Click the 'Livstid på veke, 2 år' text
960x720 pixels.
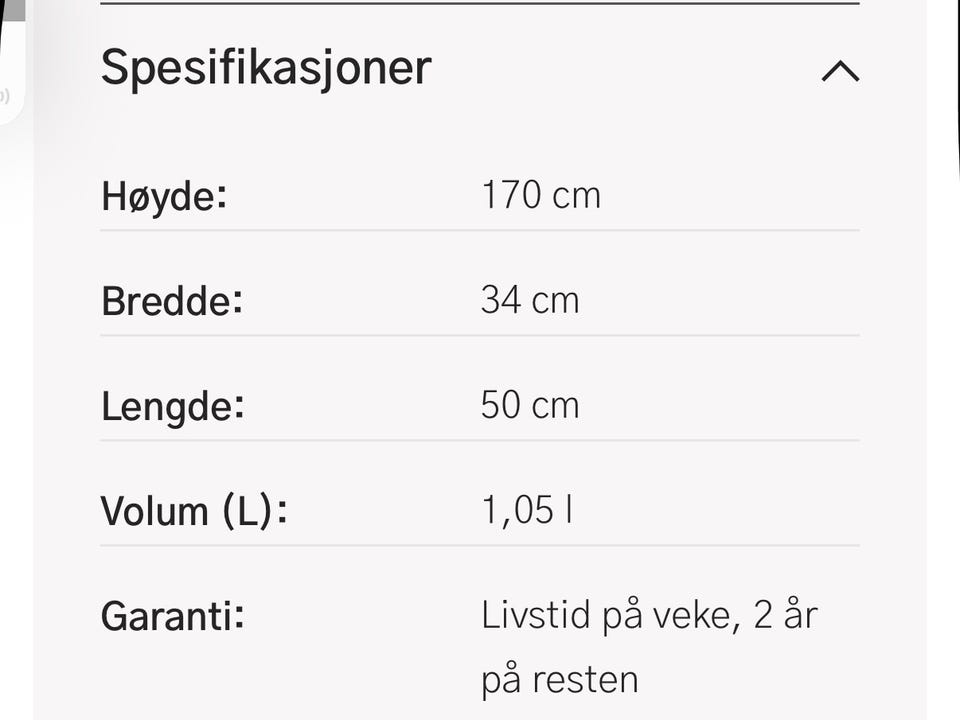[x=649, y=615]
